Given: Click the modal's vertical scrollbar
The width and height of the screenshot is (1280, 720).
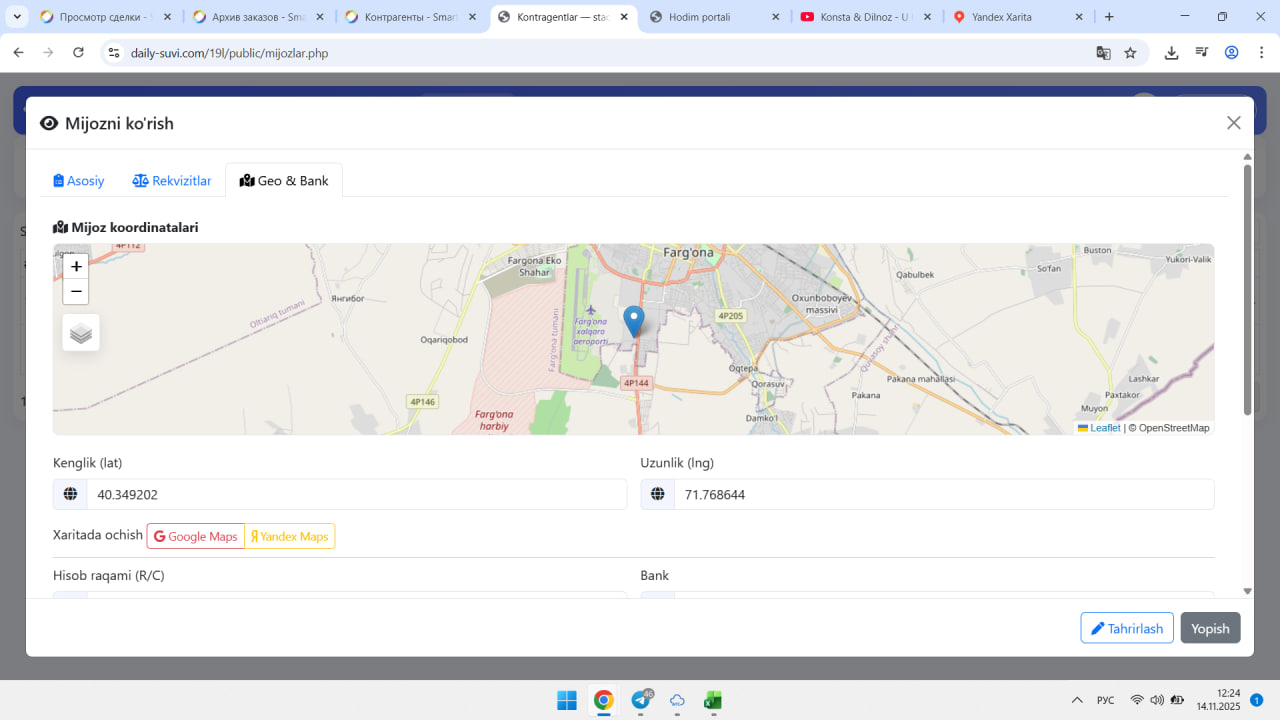Looking at the screenshot, I should click(1247, 290).
